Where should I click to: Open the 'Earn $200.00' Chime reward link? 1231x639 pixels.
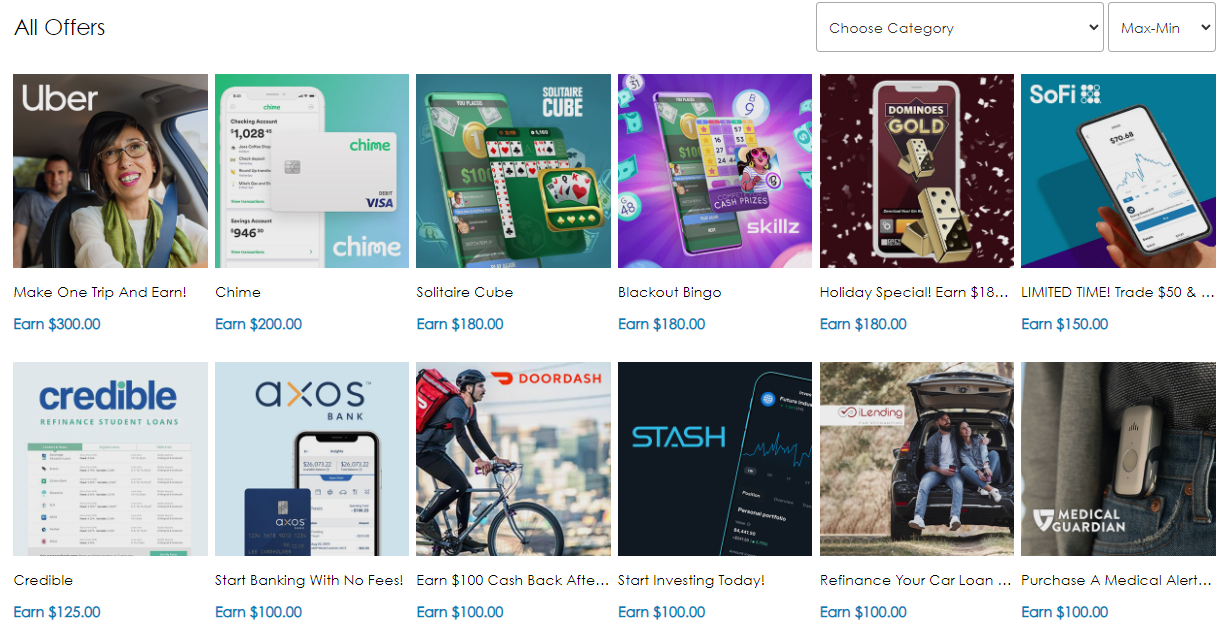pyautogui.click(x=258, y=324)
